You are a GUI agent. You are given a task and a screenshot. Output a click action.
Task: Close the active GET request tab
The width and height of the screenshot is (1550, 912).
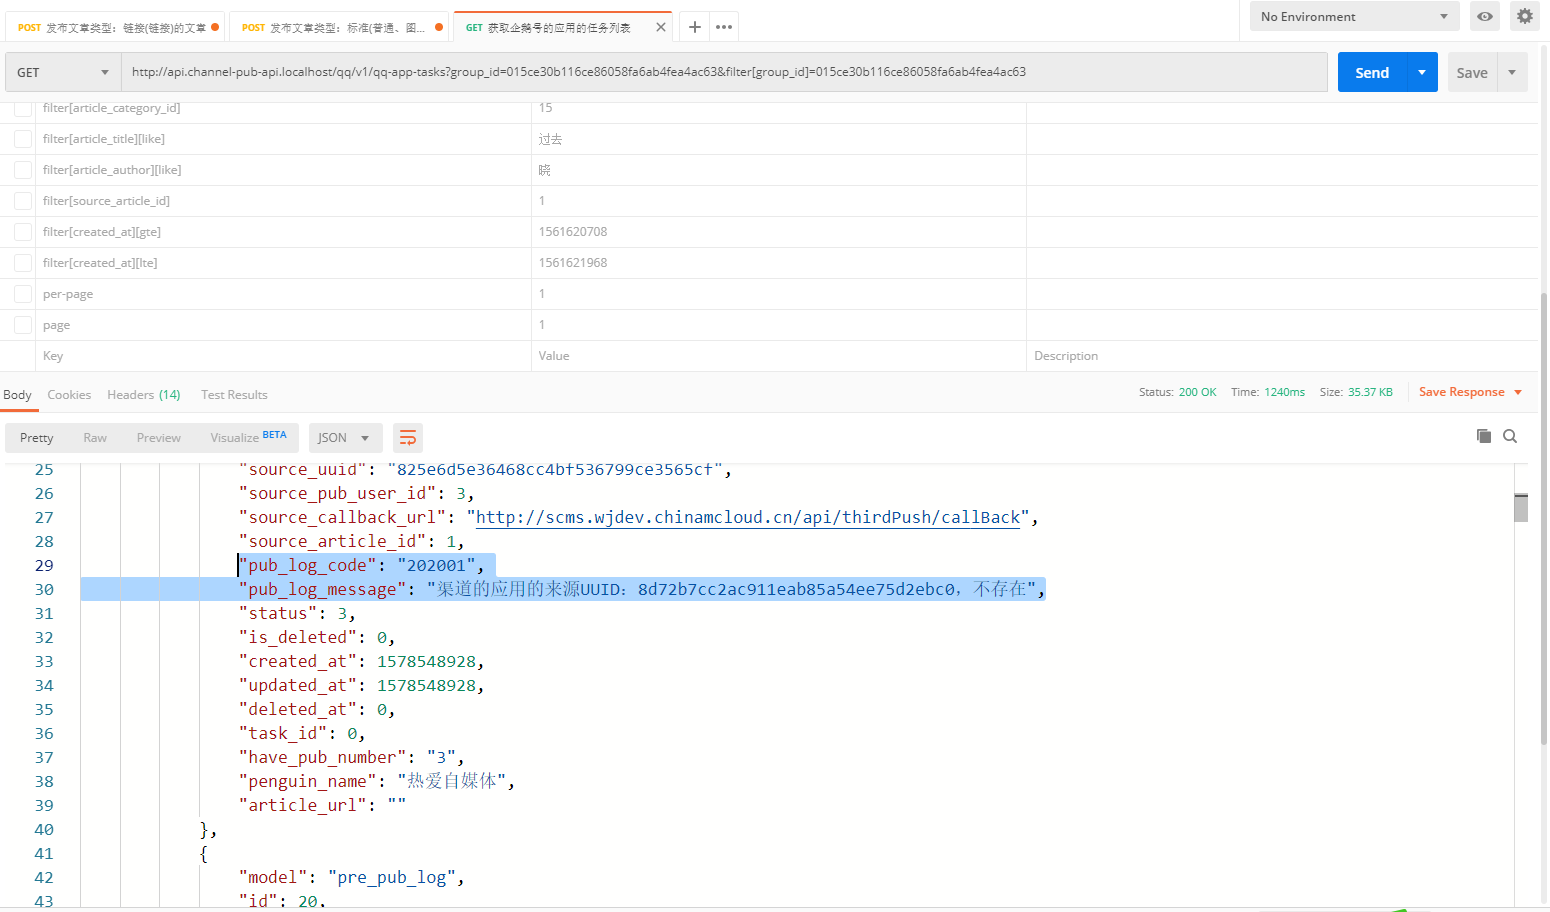point(660,27)
